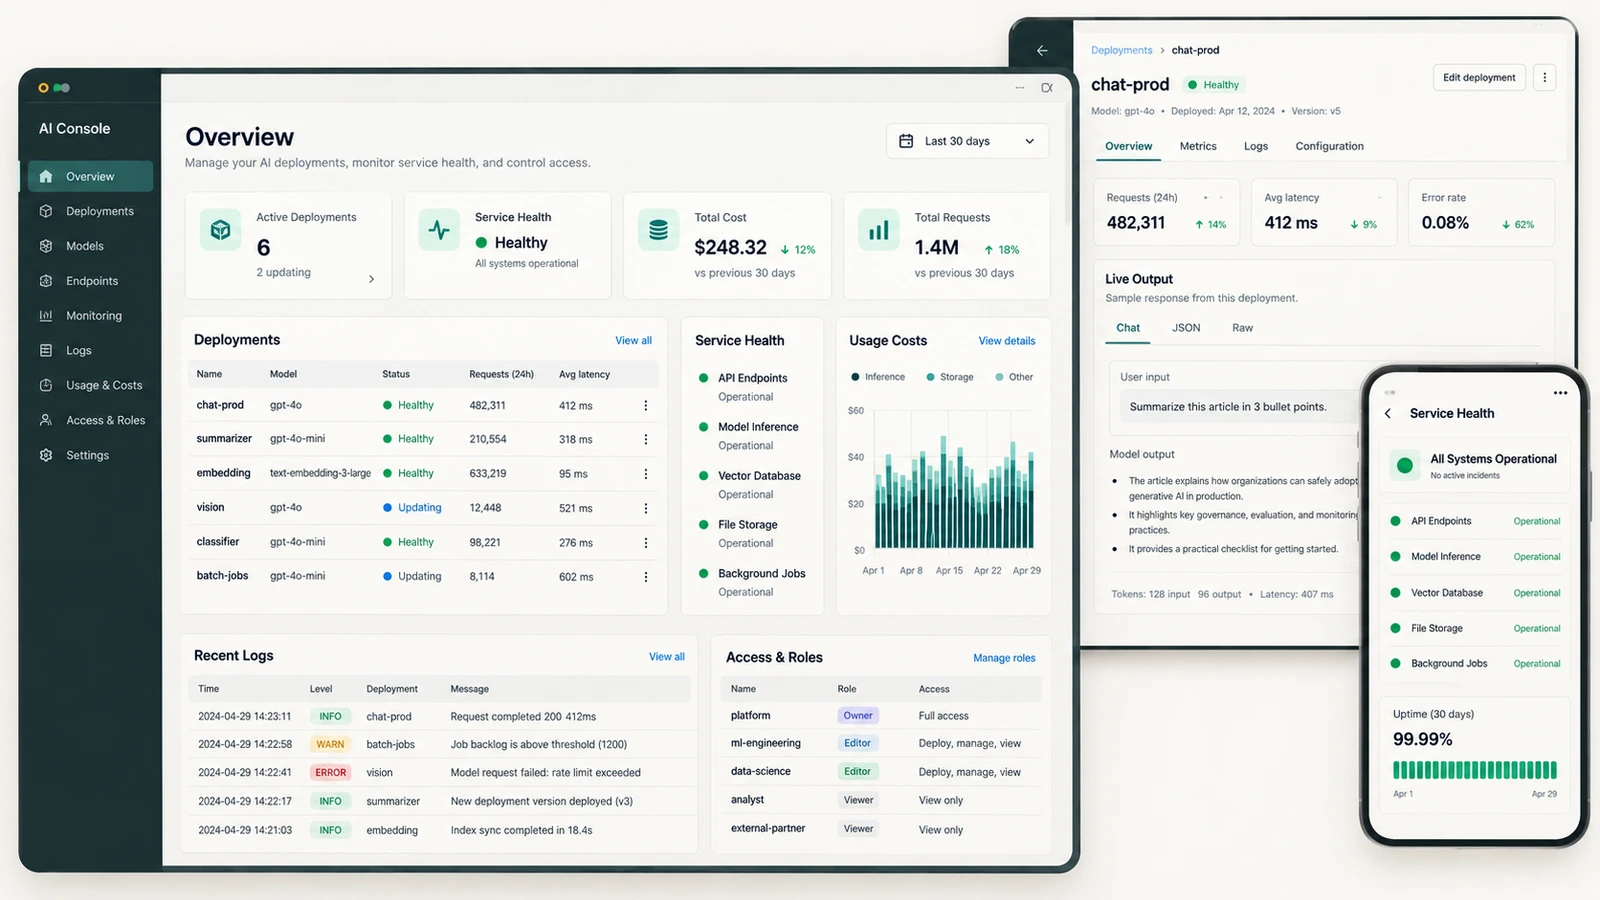1600x900 pixels.
Task: Click the user input prompt field
Action: 1240,407
